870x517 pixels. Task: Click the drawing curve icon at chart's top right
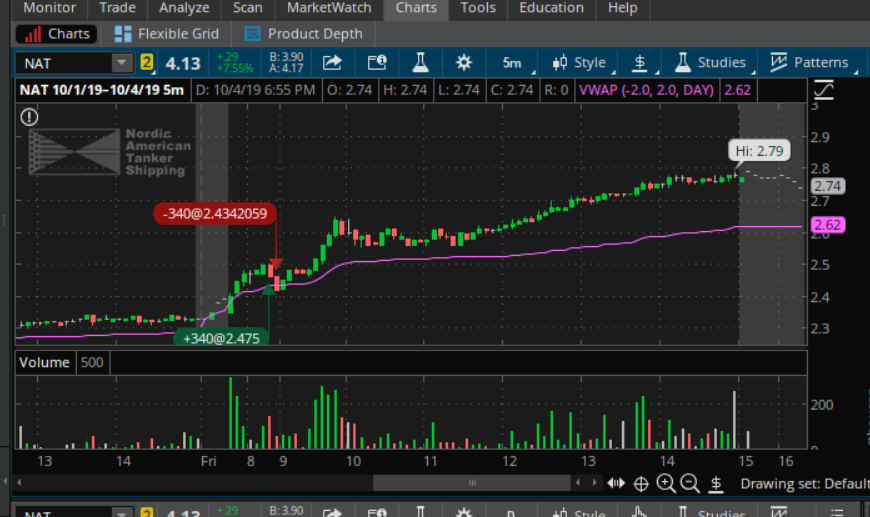[823, 90]
